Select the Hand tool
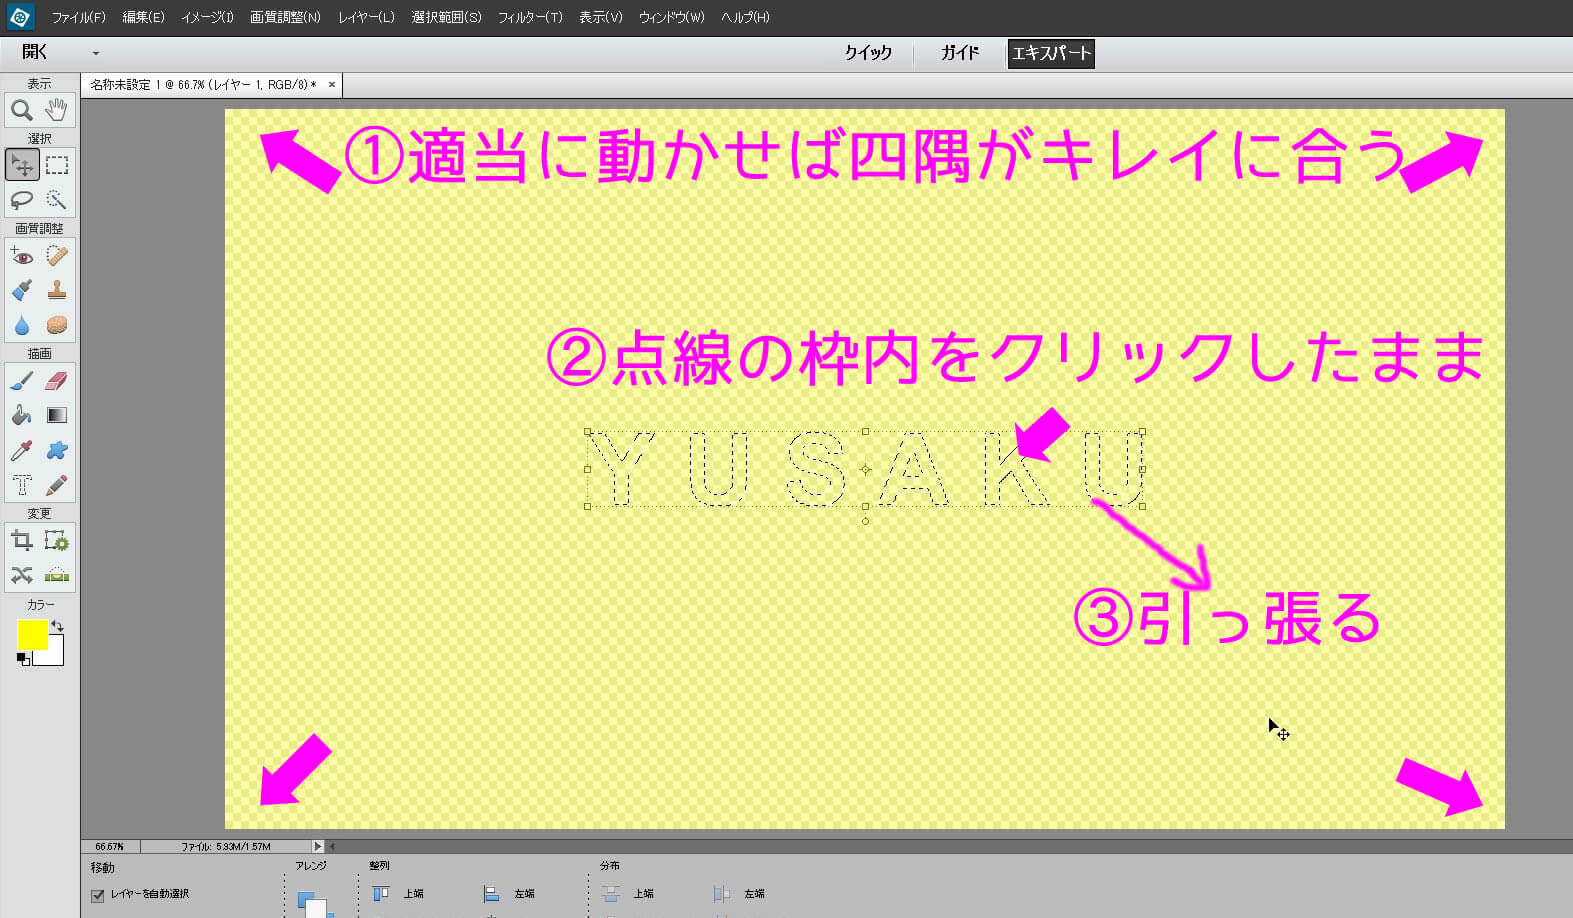The image size is (1573, 918). 57,110
